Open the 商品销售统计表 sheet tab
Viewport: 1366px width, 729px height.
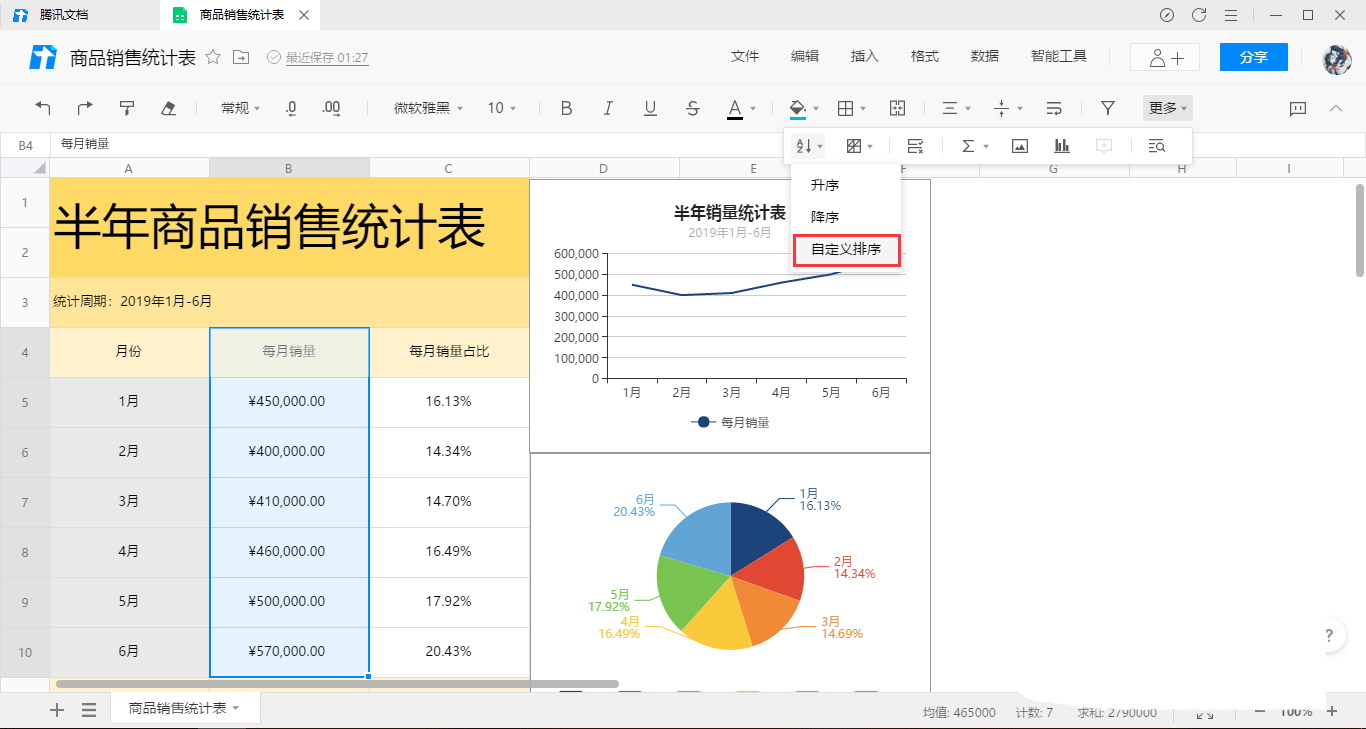pos(185,708)
